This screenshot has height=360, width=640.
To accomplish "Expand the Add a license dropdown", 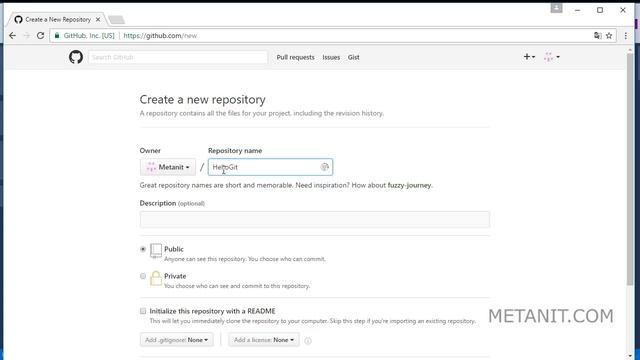I will point(264,340).
